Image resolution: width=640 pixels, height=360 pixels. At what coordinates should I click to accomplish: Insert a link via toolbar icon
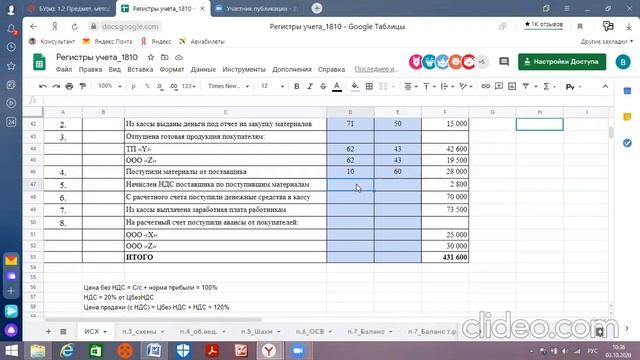tap(485, 86)
